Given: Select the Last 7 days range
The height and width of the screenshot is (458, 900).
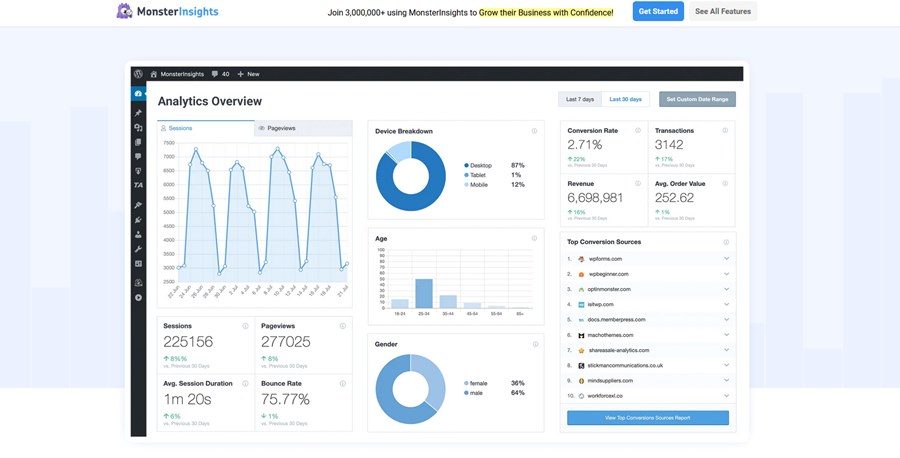Looking at the screenshot, I should 580,99.
